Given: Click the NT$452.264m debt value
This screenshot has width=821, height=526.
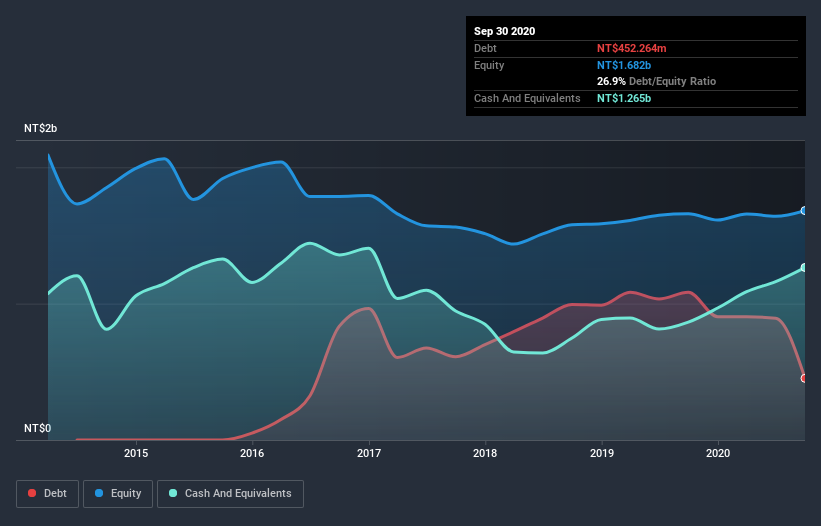Looking at the screenshot, I should [631, 48].
